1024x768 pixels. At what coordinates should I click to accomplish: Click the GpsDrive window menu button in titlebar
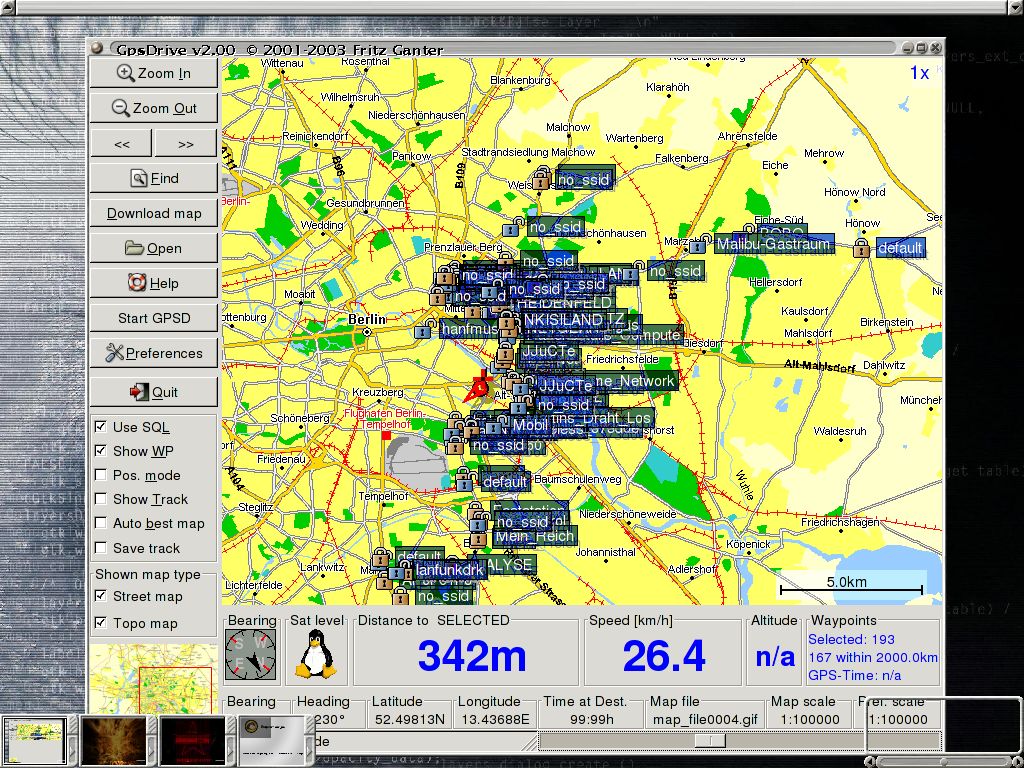(x=97, y=48)
